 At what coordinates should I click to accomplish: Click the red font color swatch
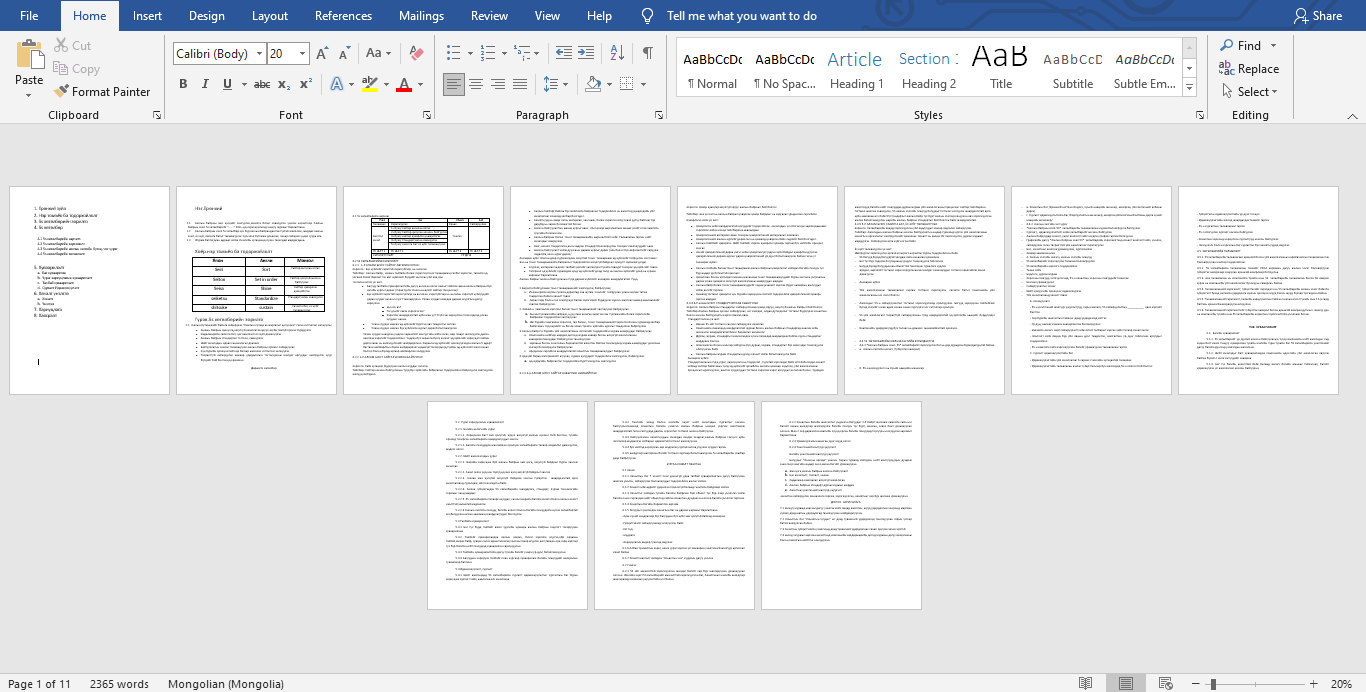coord(404,84)
